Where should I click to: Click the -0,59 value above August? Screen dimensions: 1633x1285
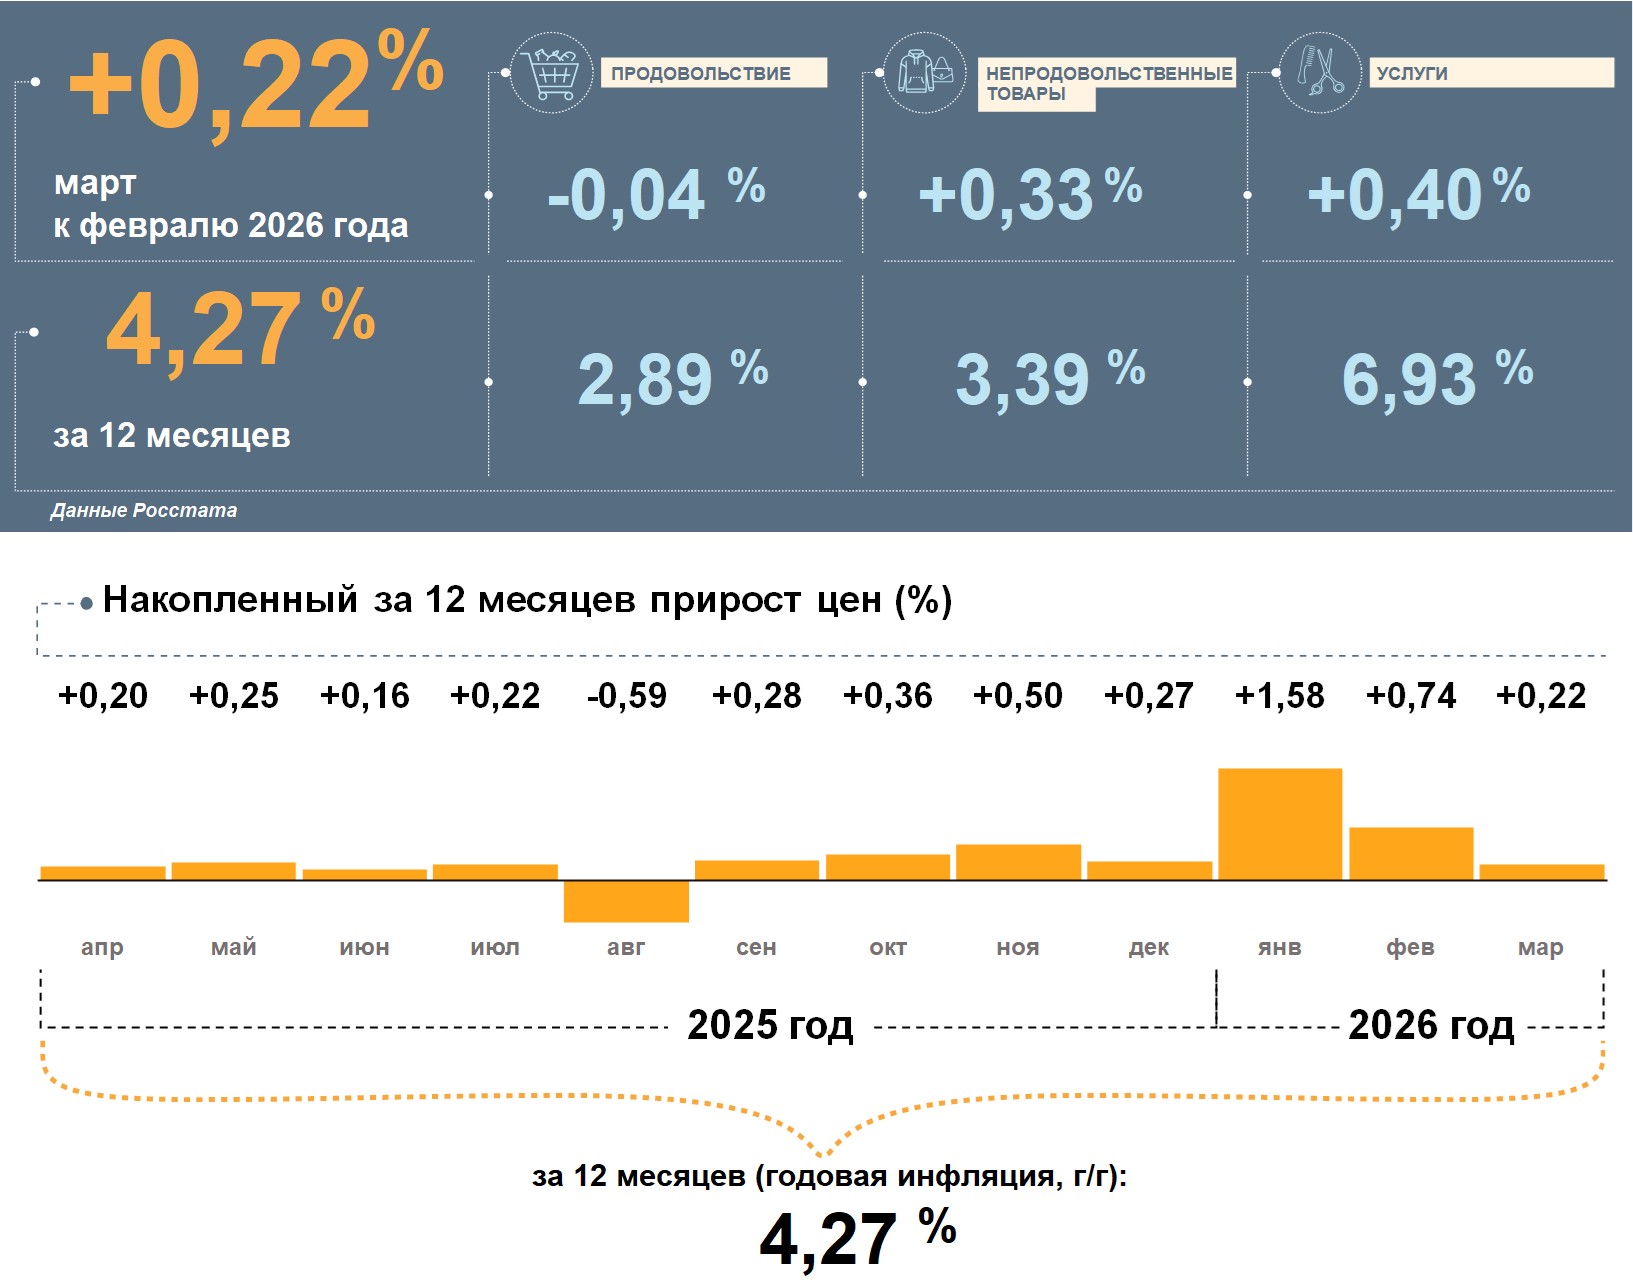point(626,696)
